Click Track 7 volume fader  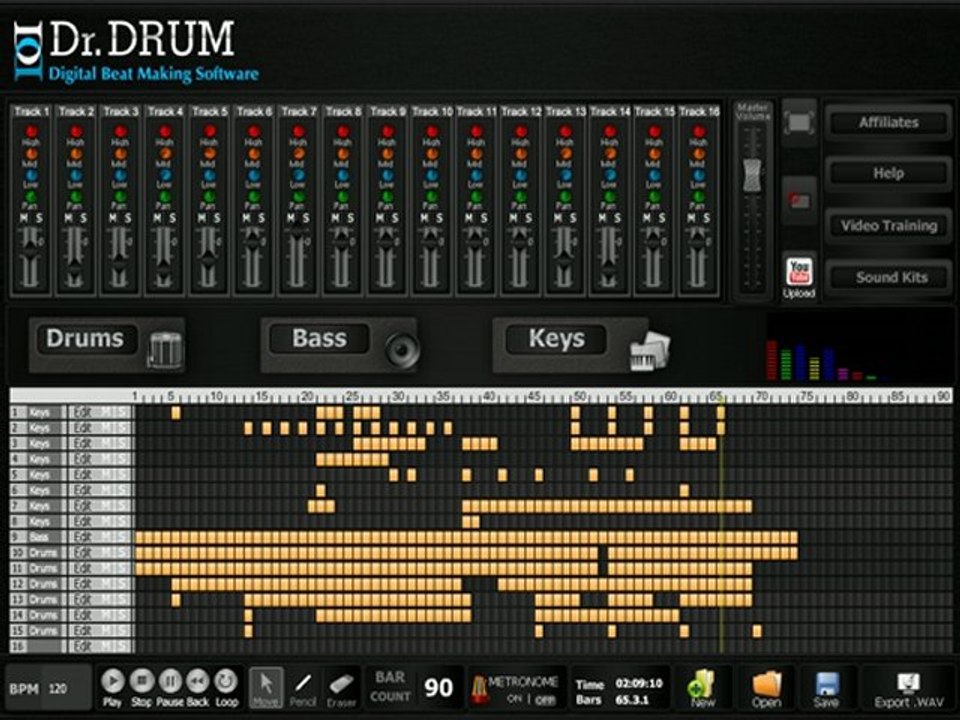tap(298, 229)
